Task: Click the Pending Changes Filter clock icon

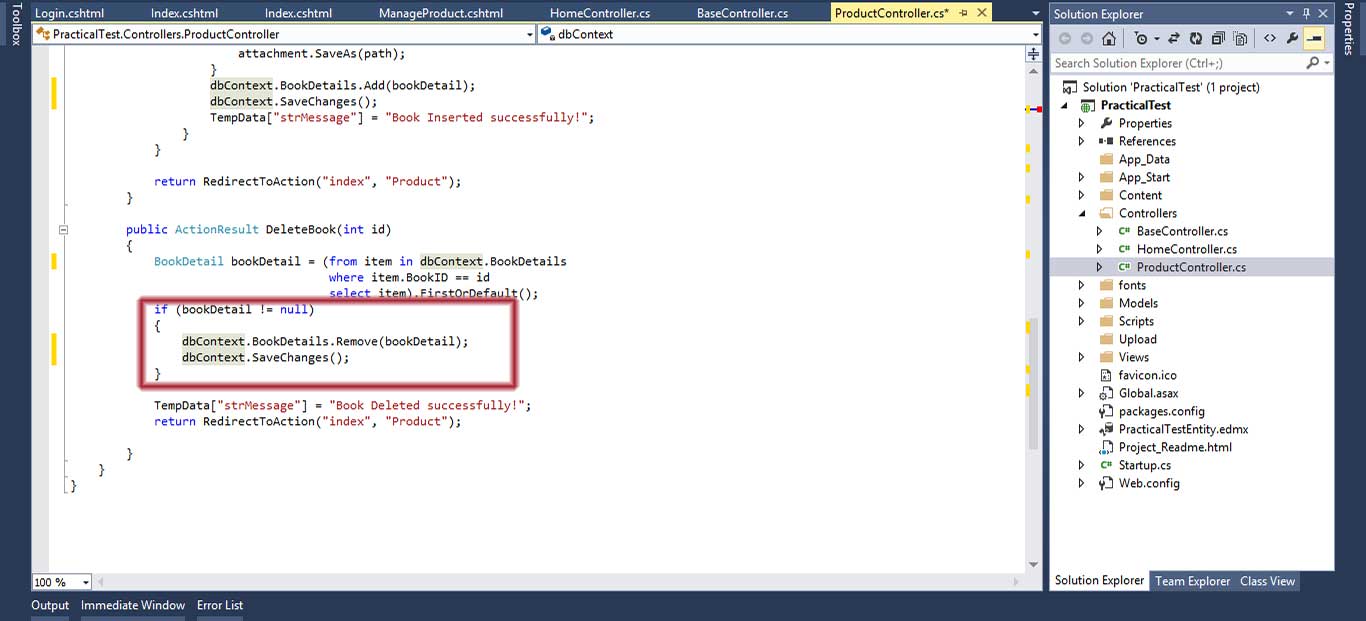Action: tap(1141, 38)
